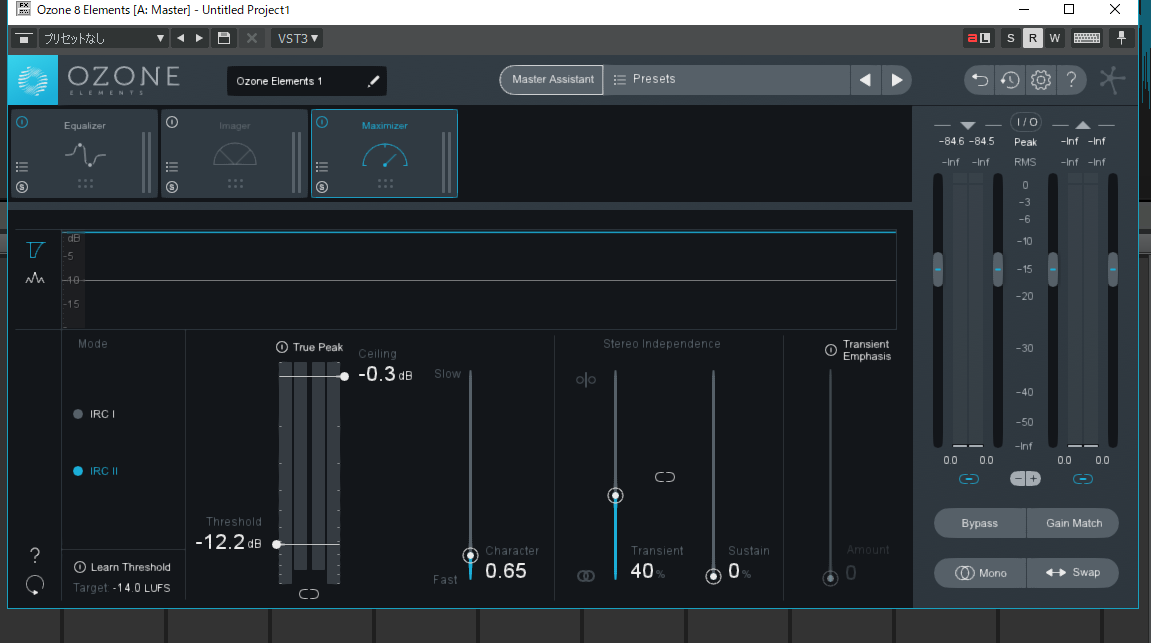The image size is (1151, 643).
Task: Click the floppy disk save preset icon
Action: click(224, 38)
